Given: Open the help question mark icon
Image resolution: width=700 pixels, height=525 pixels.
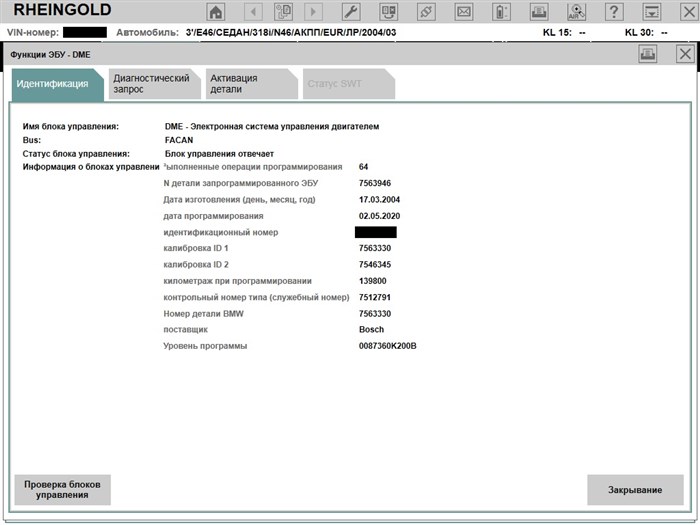Looking at the screenshot, I should coord(614,12).
